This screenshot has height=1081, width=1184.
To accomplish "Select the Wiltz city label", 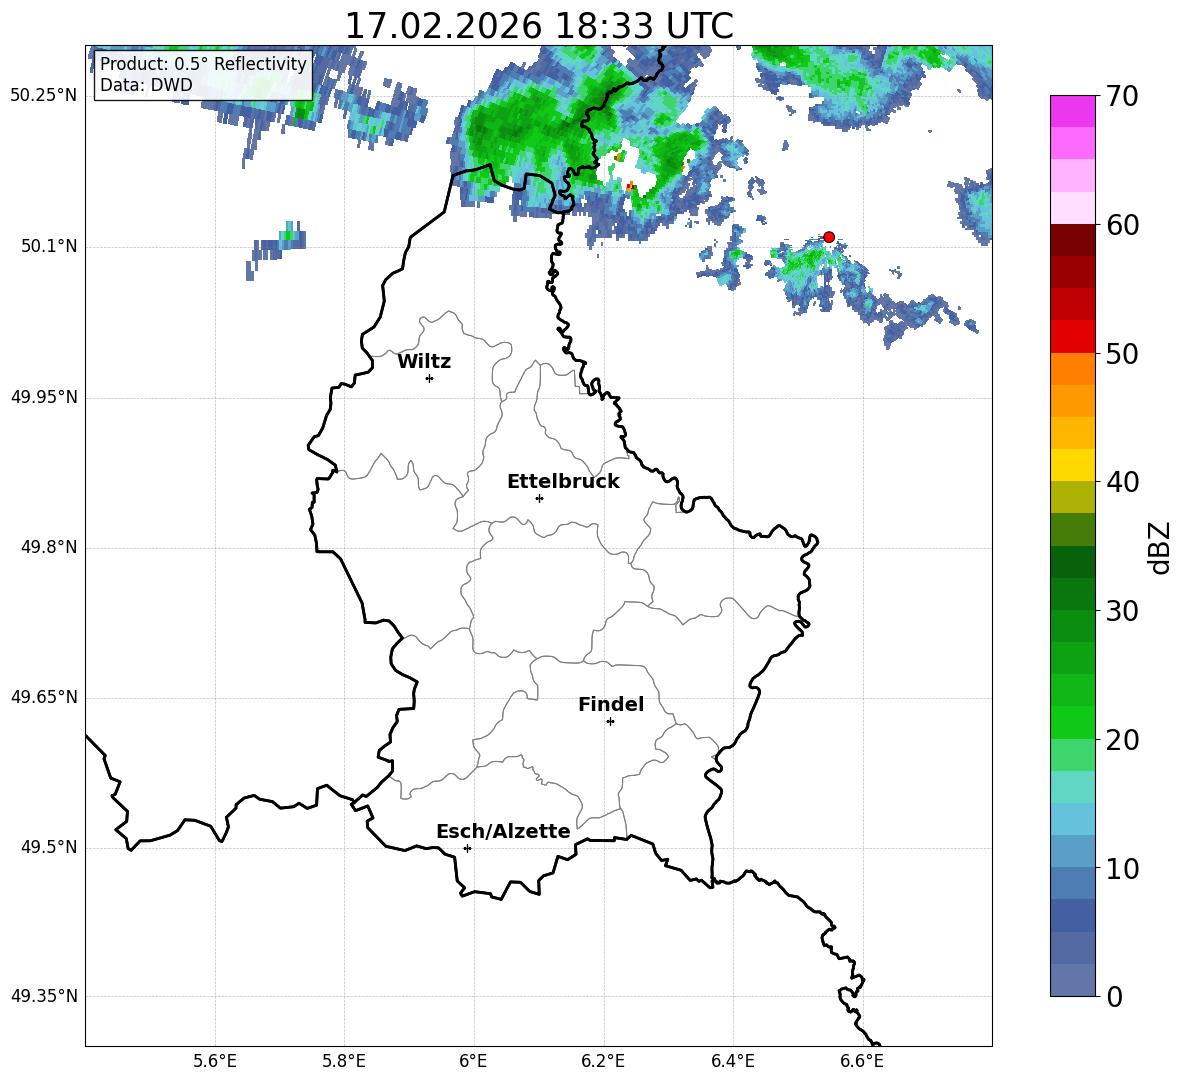I will 424,362.
